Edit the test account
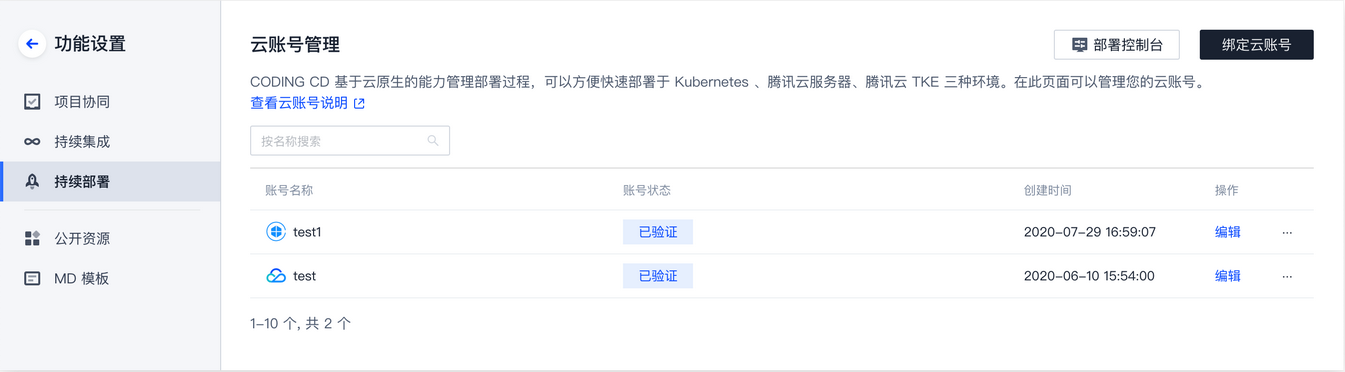The width and height of the screenshot is (1345, 372). (1228, 276)
